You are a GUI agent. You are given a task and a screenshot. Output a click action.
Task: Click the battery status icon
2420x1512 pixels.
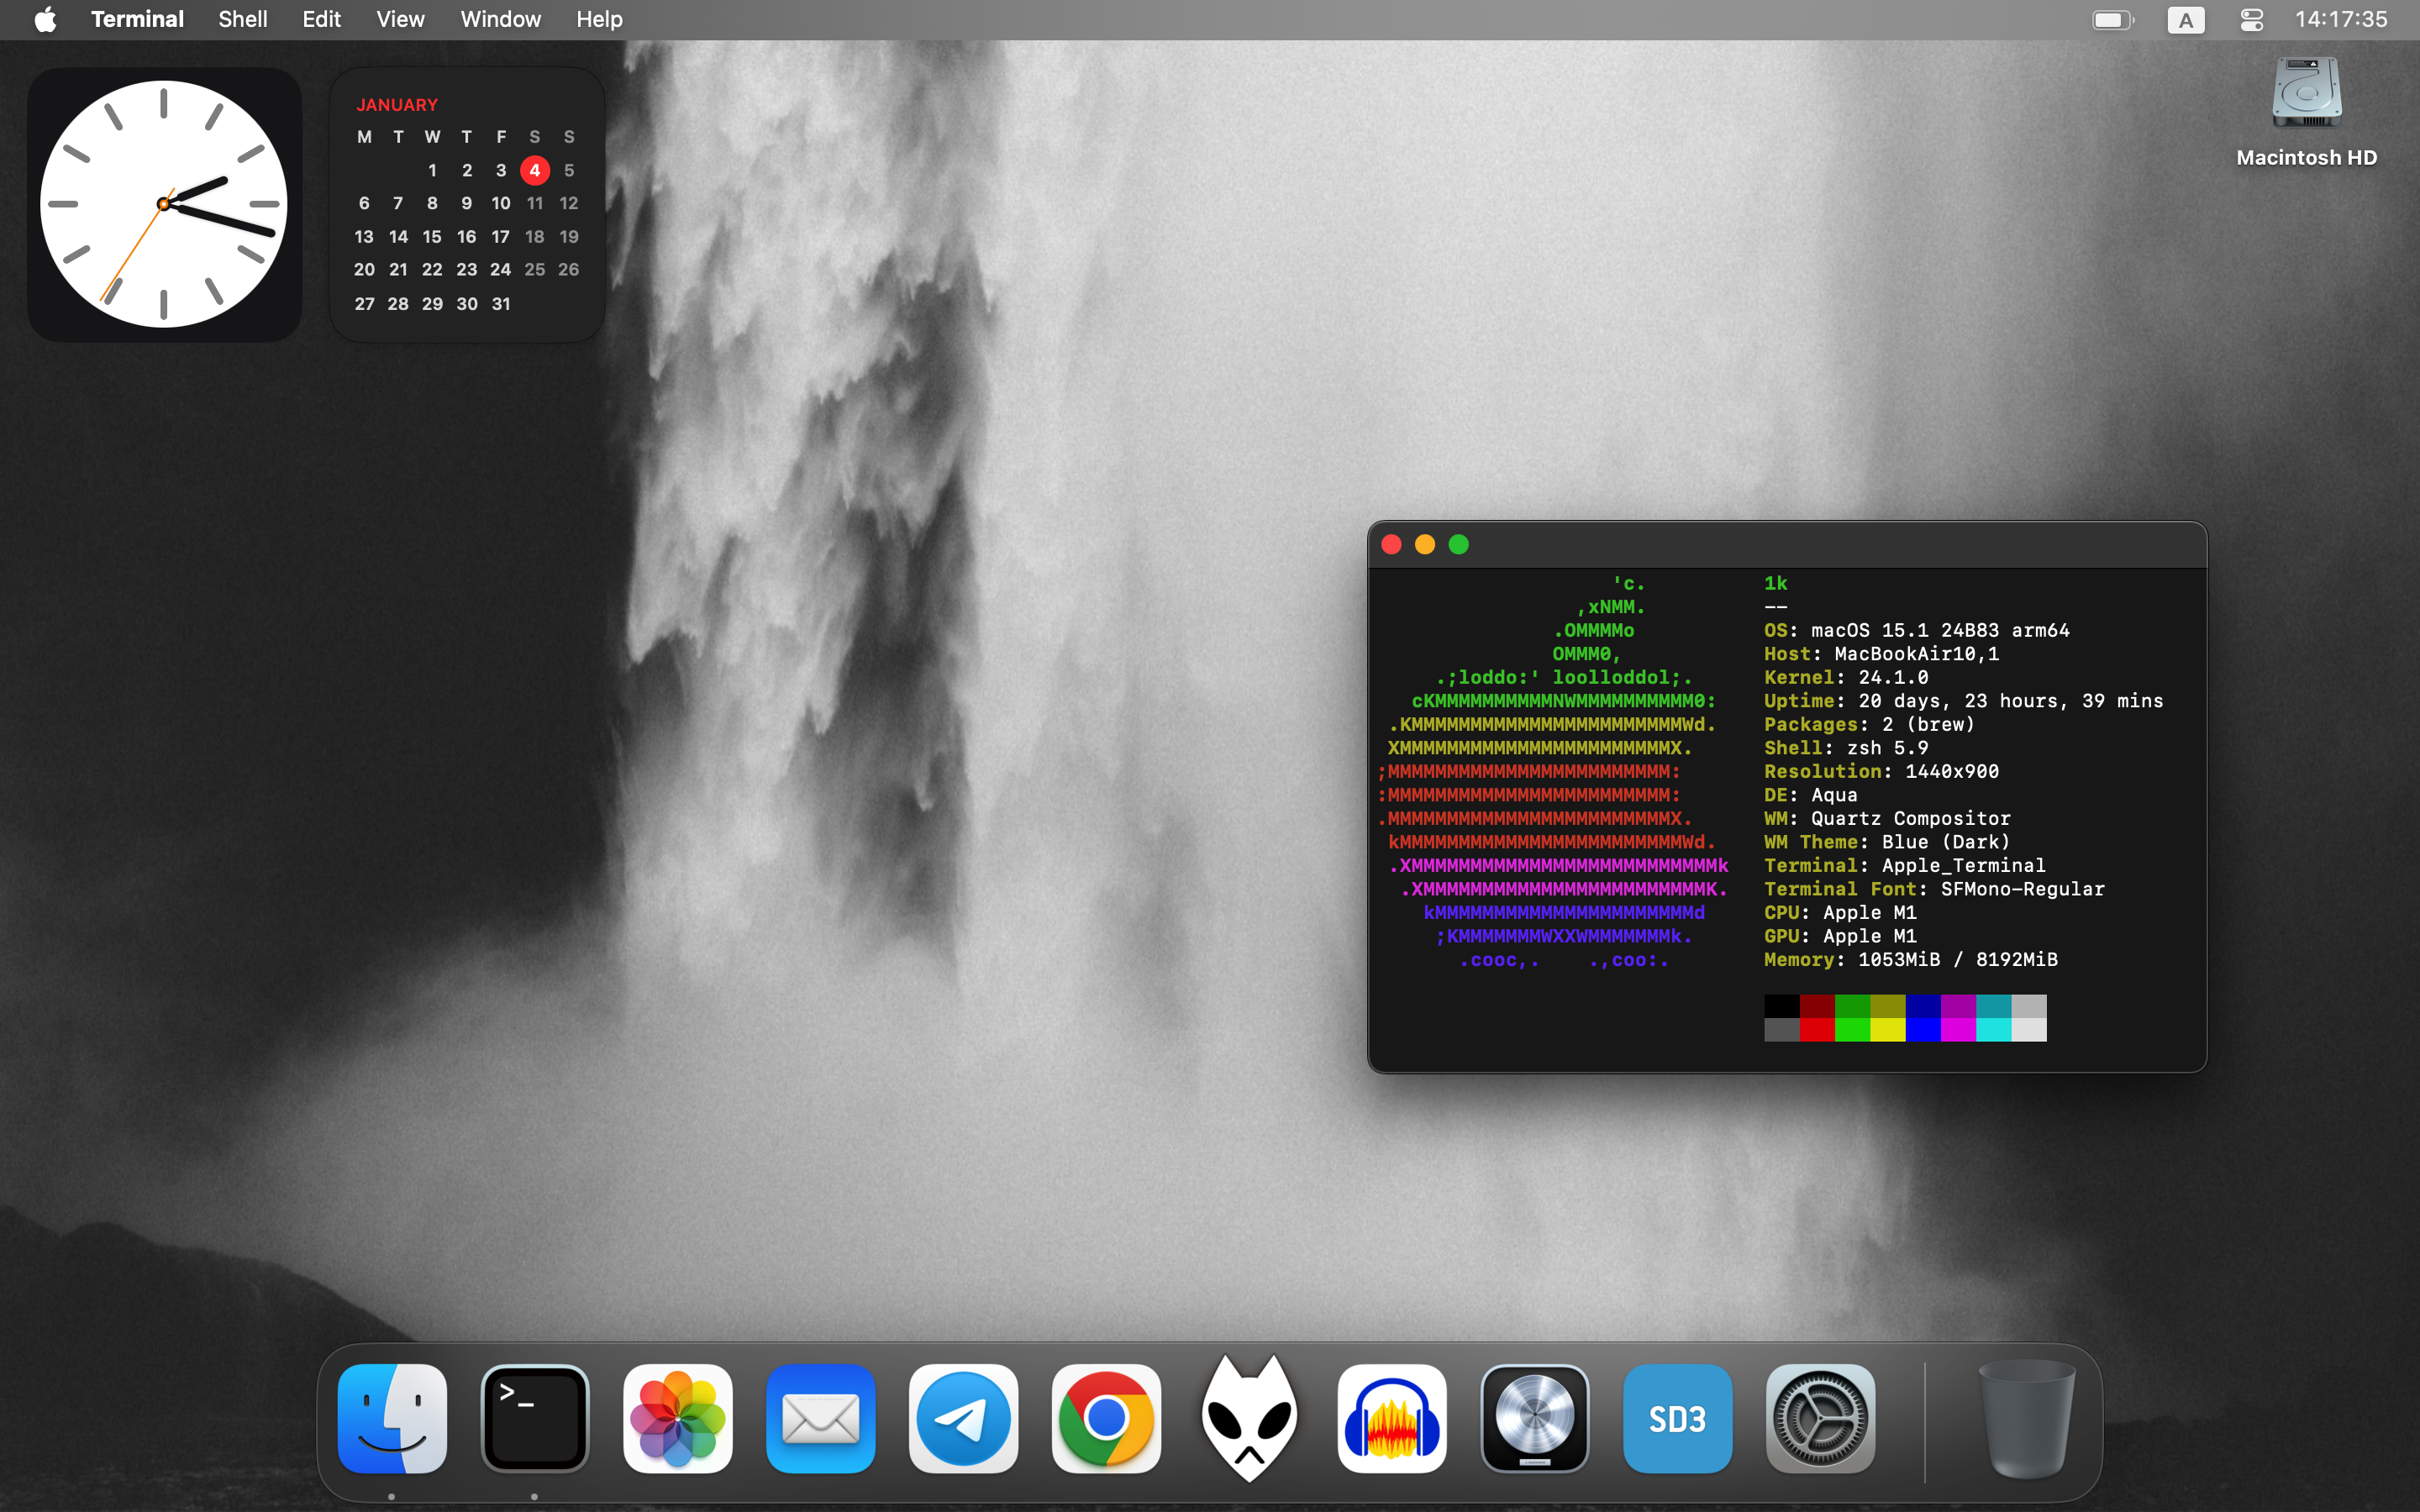tap(2112, 20)
